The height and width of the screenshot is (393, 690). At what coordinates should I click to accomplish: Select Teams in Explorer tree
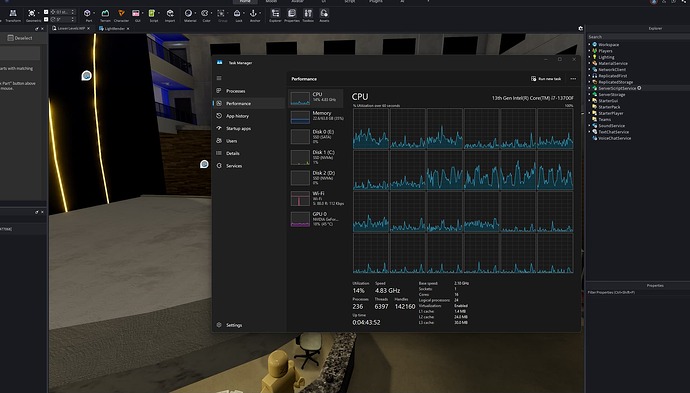click(x=605, y=120)
